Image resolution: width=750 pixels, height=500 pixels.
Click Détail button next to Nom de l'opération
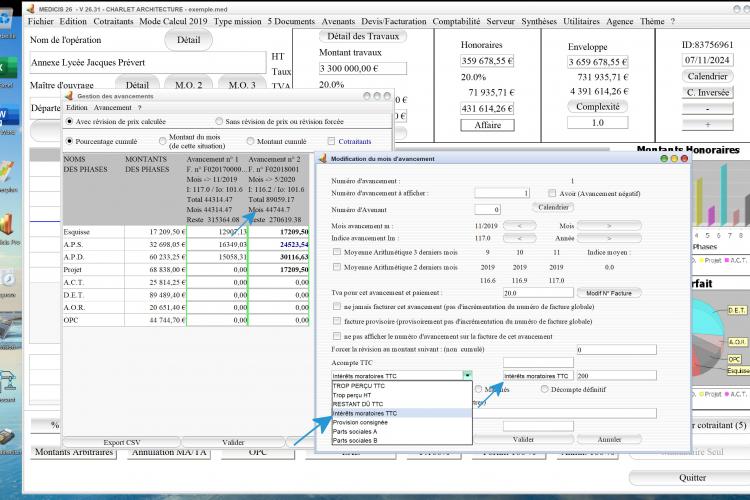[188, 40]
